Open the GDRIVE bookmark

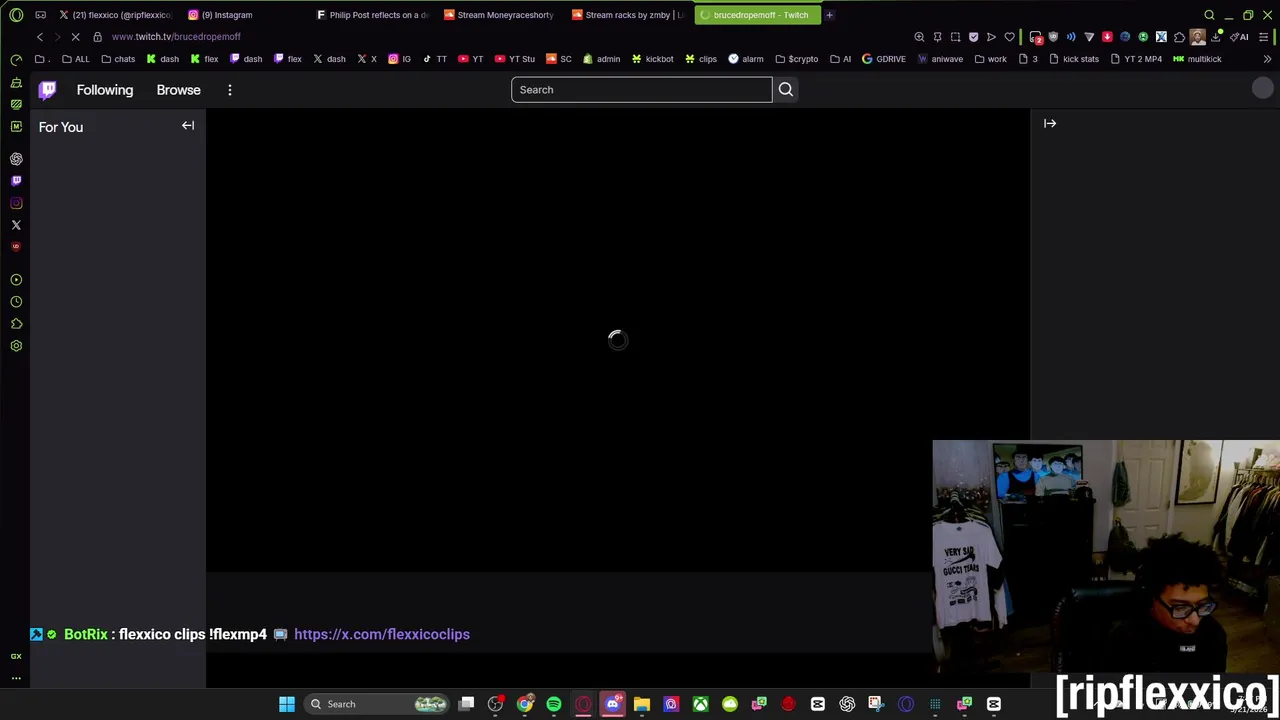(x=883, y=59)
